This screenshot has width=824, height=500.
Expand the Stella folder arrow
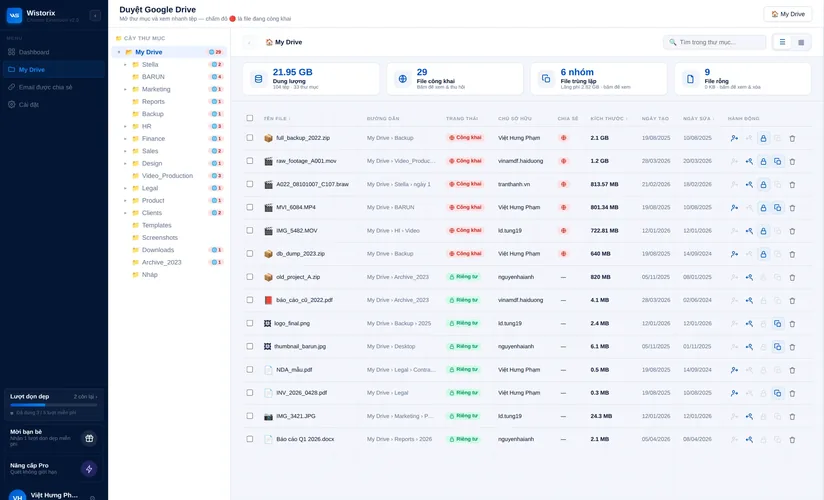[125, 65]
